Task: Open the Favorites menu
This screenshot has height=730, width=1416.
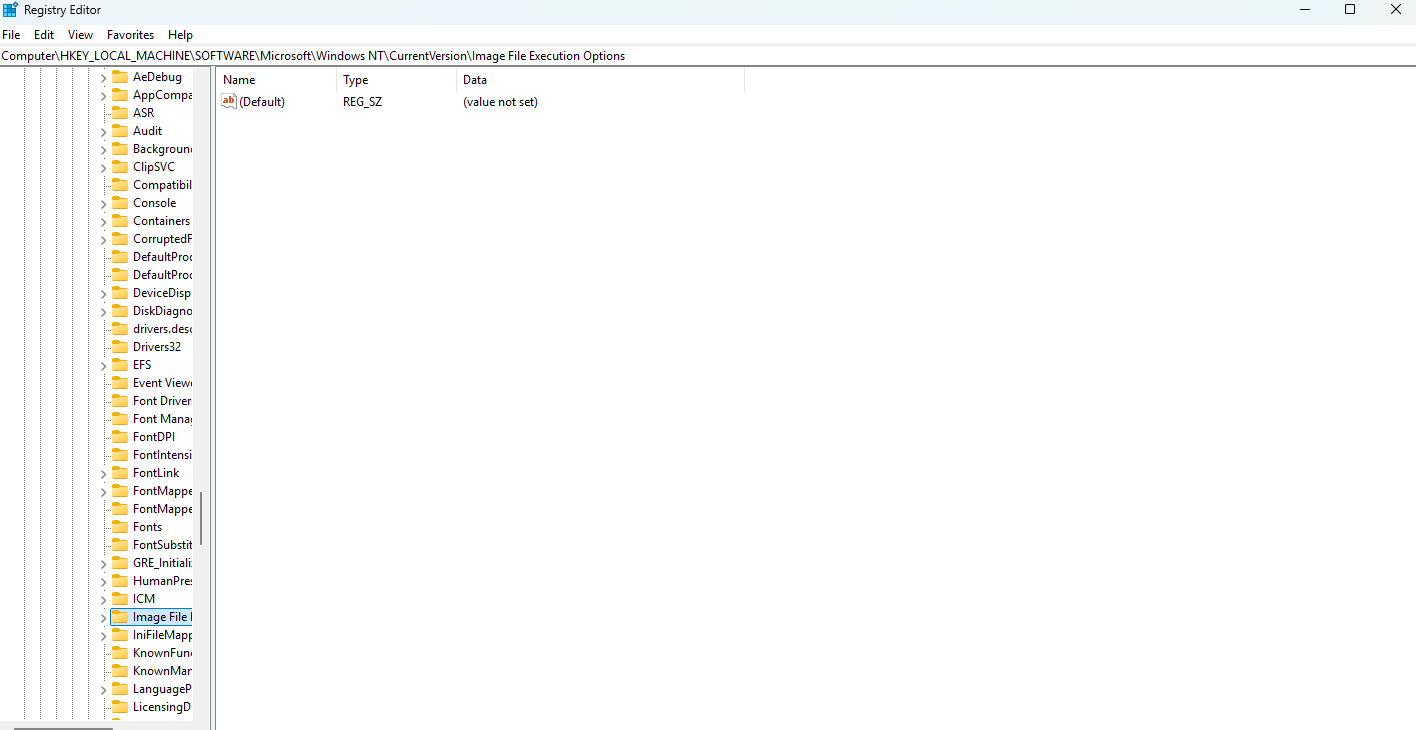Action: [131, 35]
